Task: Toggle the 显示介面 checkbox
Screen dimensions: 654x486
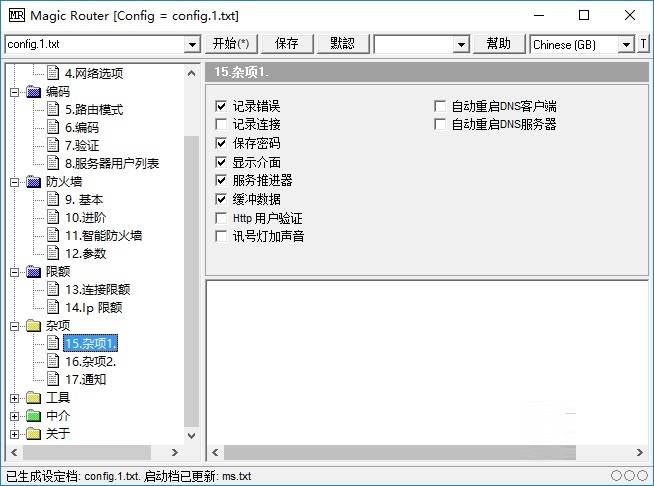Action: pos(221,162)
